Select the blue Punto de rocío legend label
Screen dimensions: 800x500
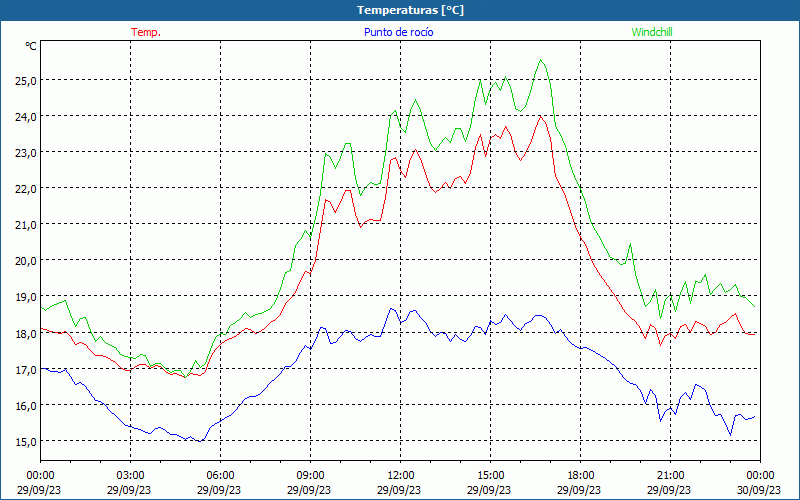click(x=398, y=32)
